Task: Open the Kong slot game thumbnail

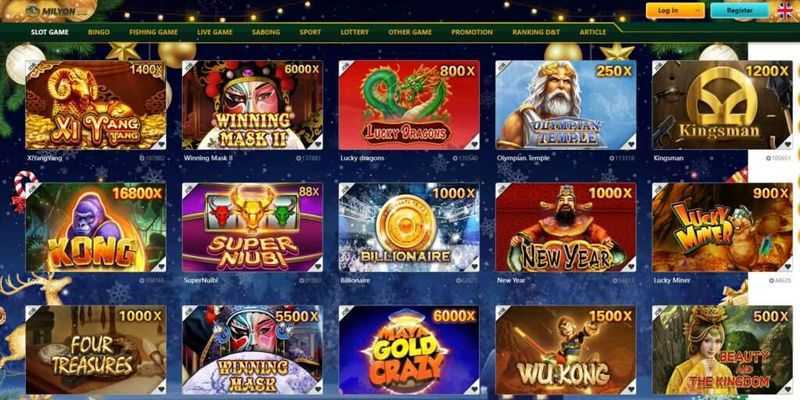Action: 96,228
